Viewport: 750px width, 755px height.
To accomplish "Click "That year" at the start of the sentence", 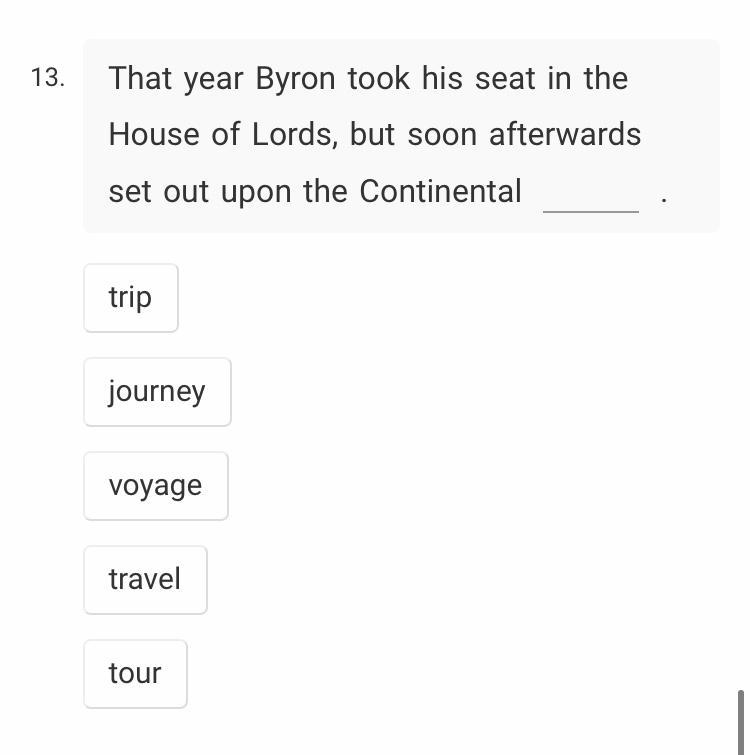I will [x=176, y=79].
